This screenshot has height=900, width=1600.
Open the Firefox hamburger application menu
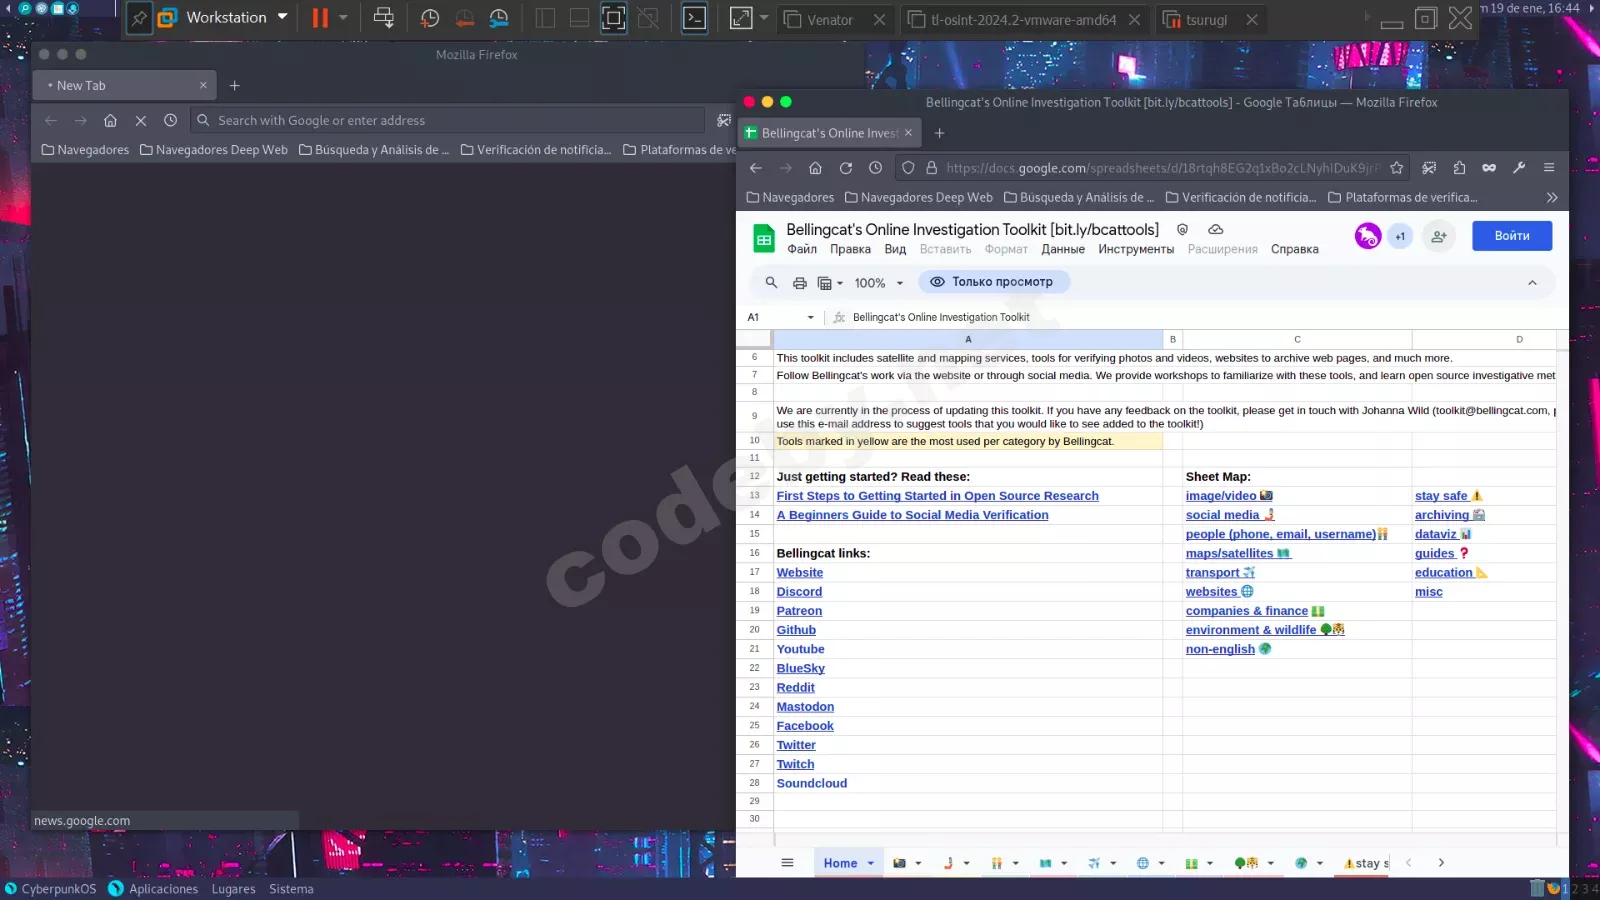(1549, 168)
